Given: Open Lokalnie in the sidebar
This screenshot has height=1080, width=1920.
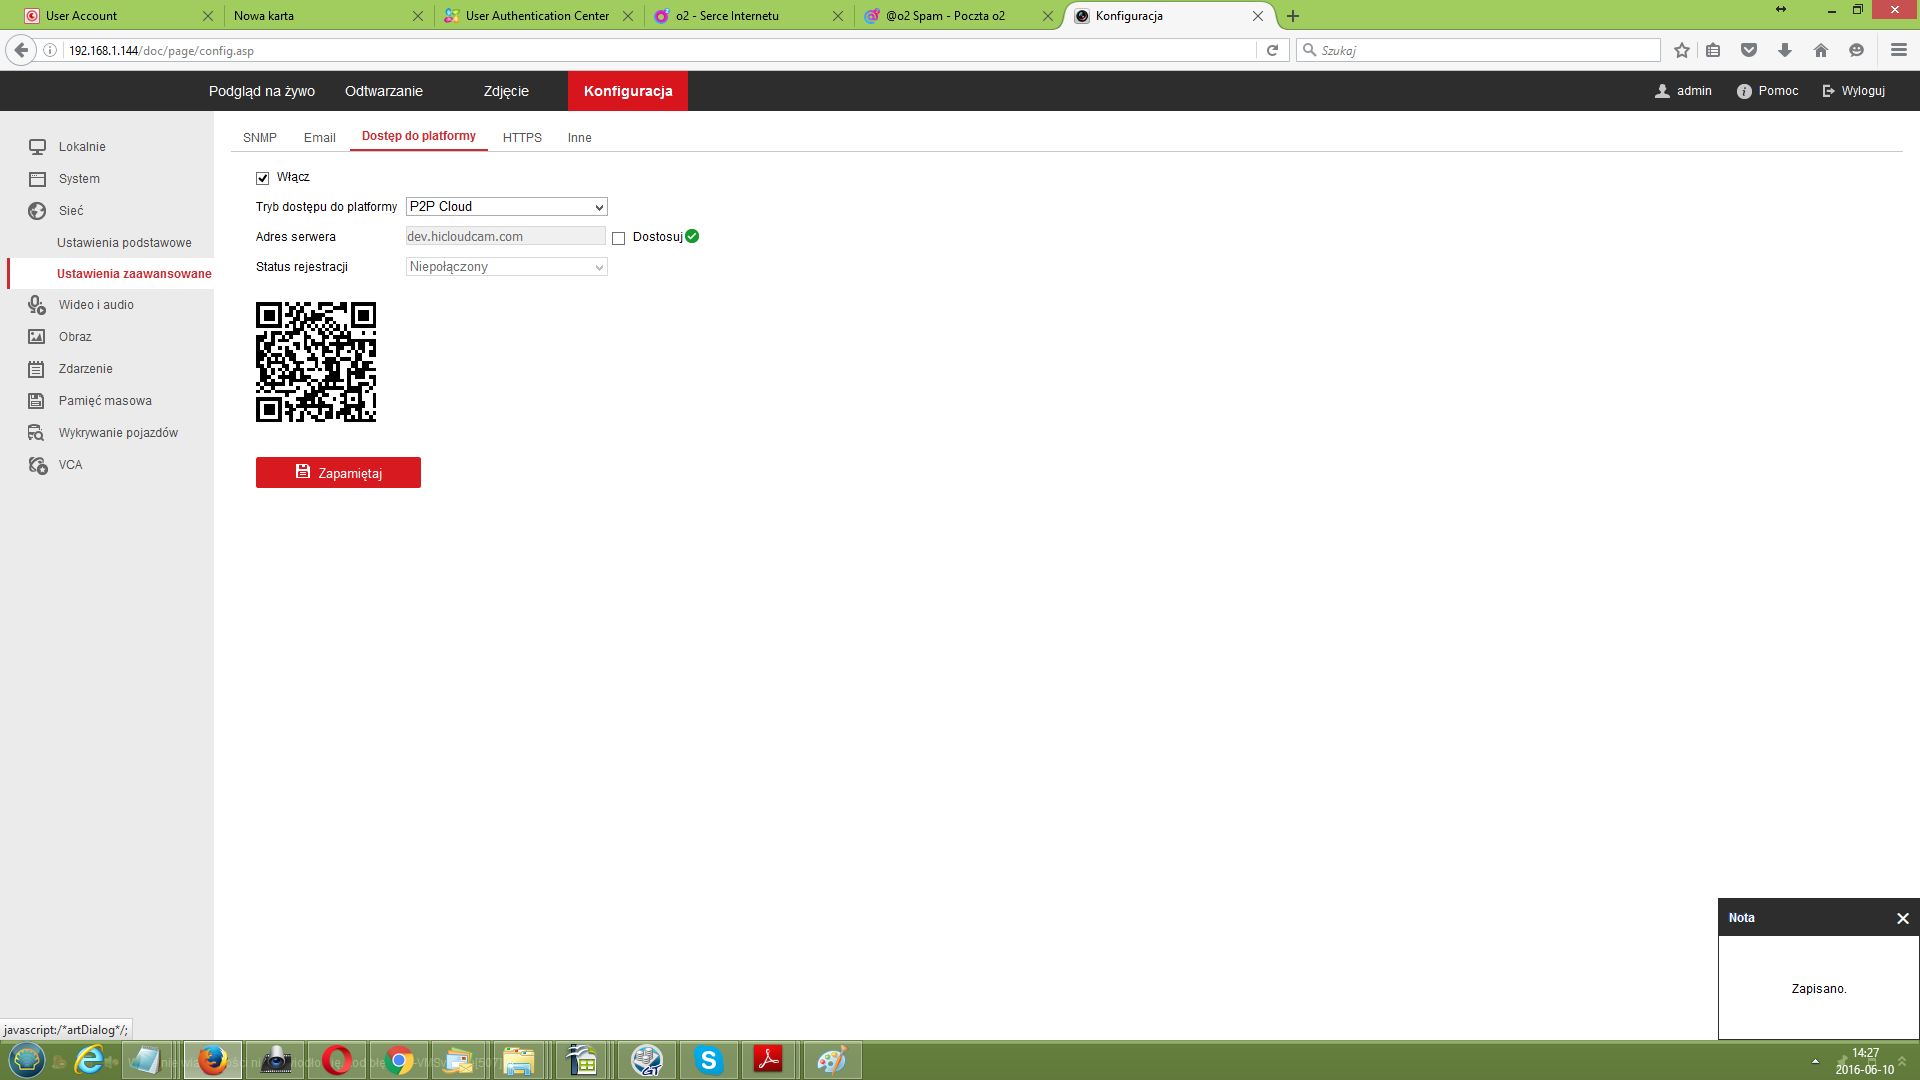Looking at the screenshot, I should [82, 147].
